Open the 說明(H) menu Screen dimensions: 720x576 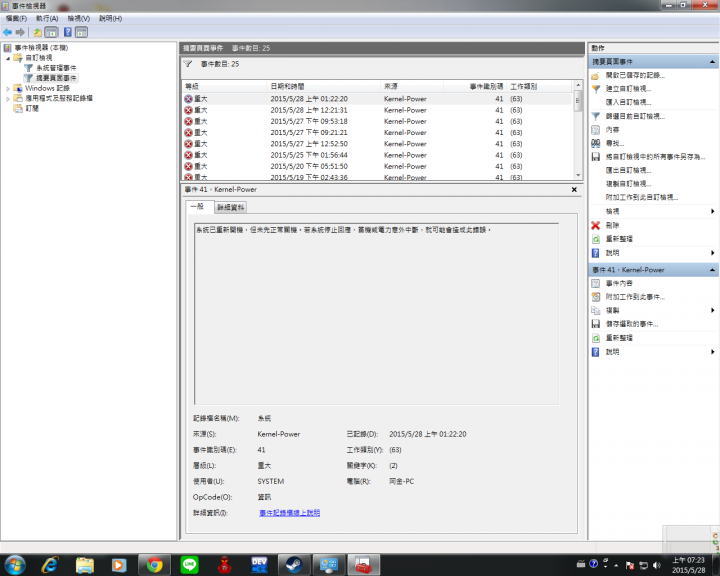coord(110,18)
